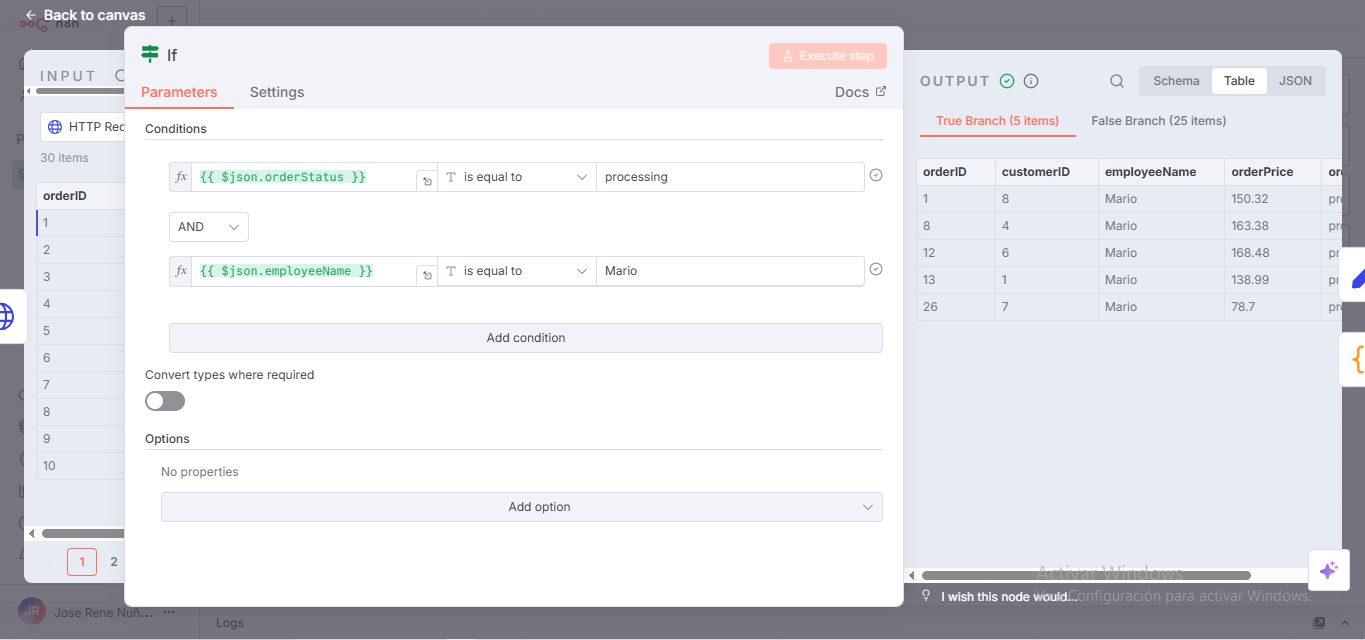Screen dimensions: 1365x640
Task: Click left arrow of output scrollbar
Action: coord(910,575)
